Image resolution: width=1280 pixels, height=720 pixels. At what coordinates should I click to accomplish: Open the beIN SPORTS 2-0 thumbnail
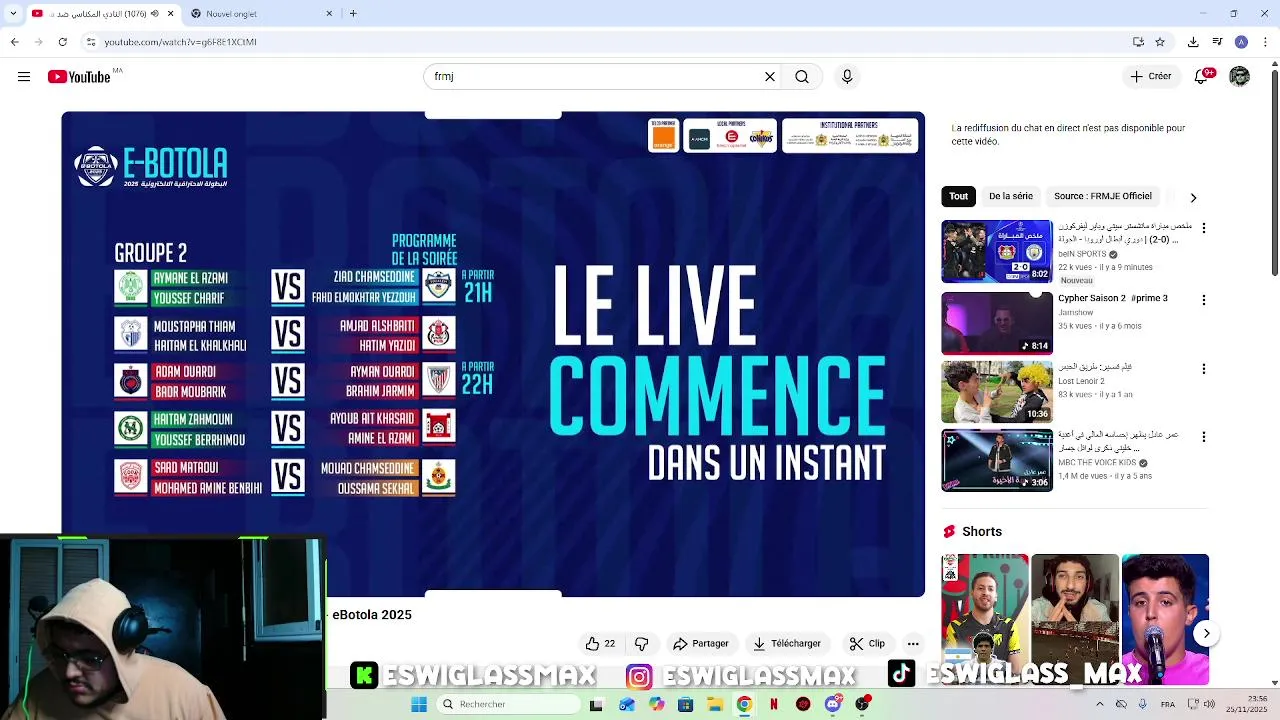[x=997, y=252]
